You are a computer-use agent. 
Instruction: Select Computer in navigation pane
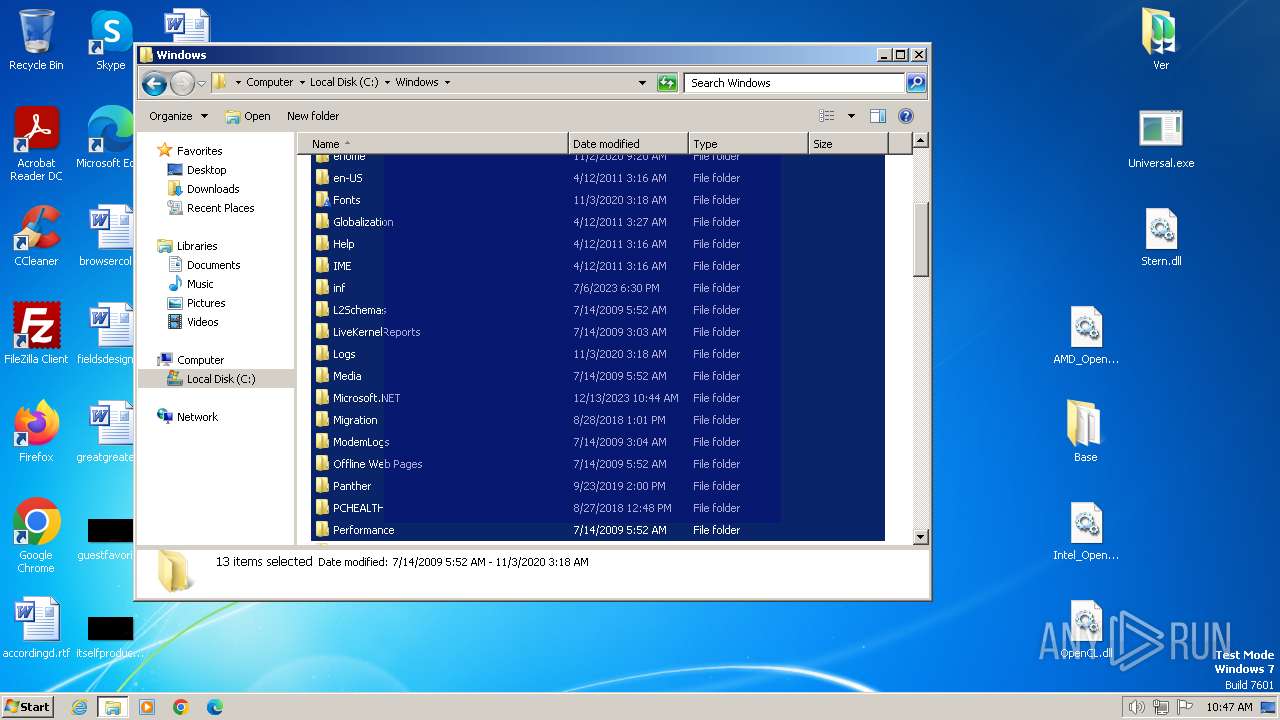click(200, 360)
